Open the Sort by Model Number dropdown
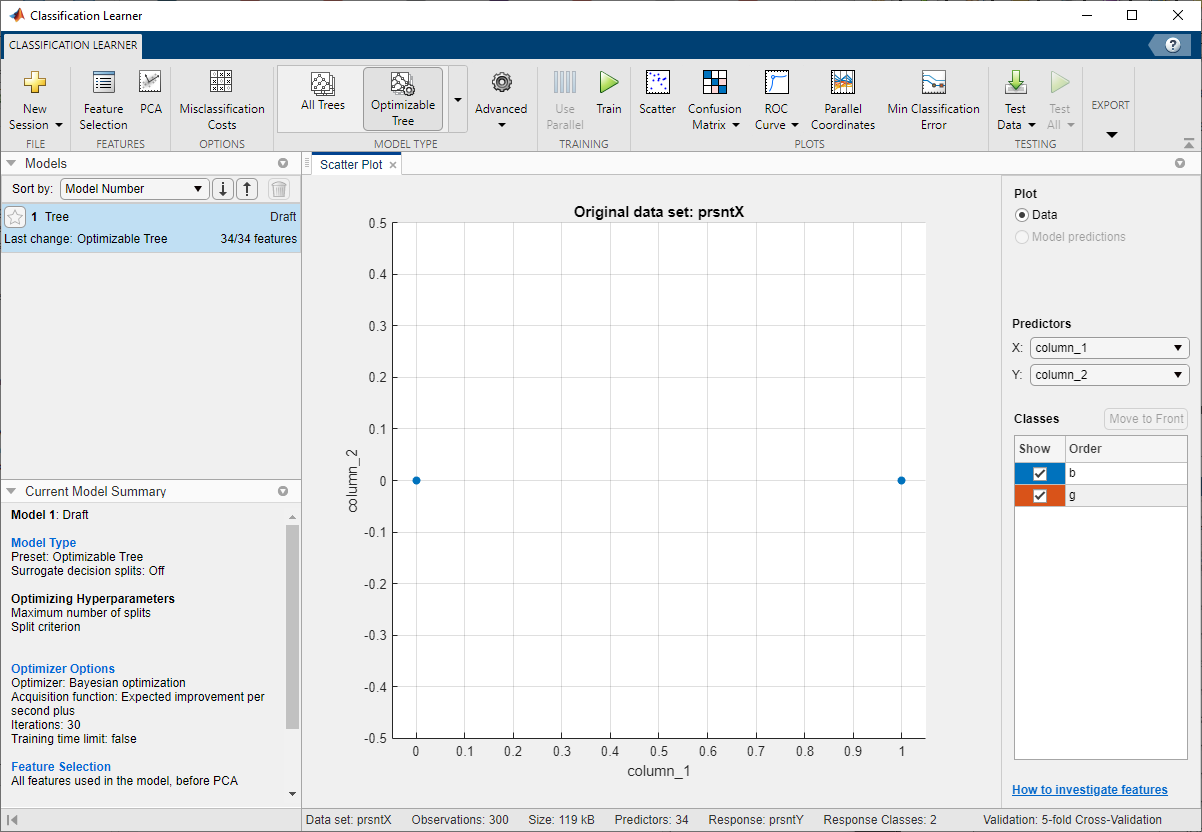The height and width of the screenshot is (832, 1202). tap(134, 189)
